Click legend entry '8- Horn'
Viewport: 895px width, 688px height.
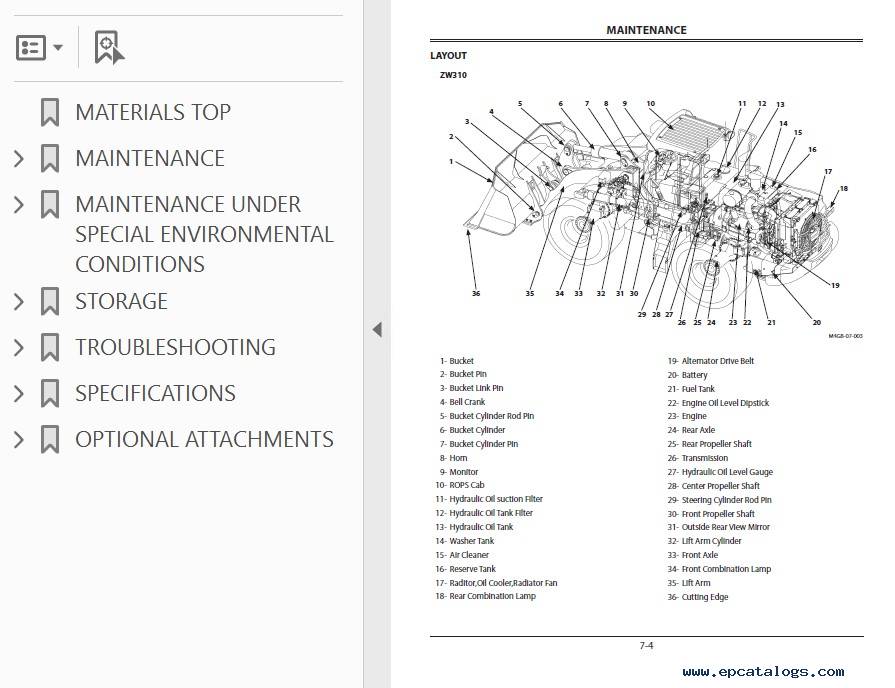coord(453,458)
